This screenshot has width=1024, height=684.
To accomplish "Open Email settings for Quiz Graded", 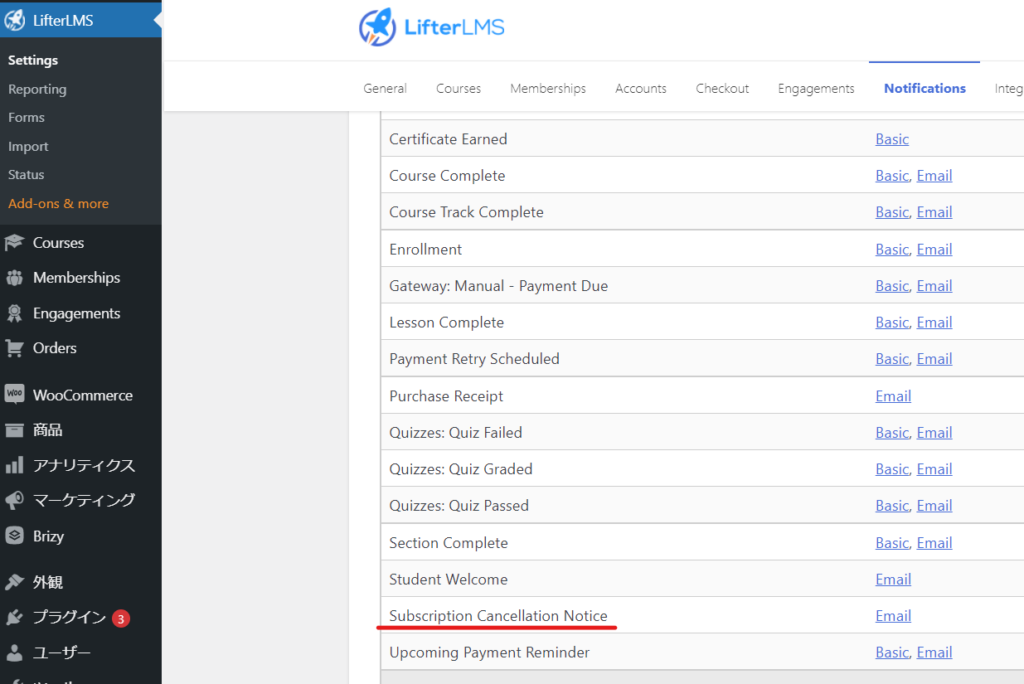I will tap(935, 470).
